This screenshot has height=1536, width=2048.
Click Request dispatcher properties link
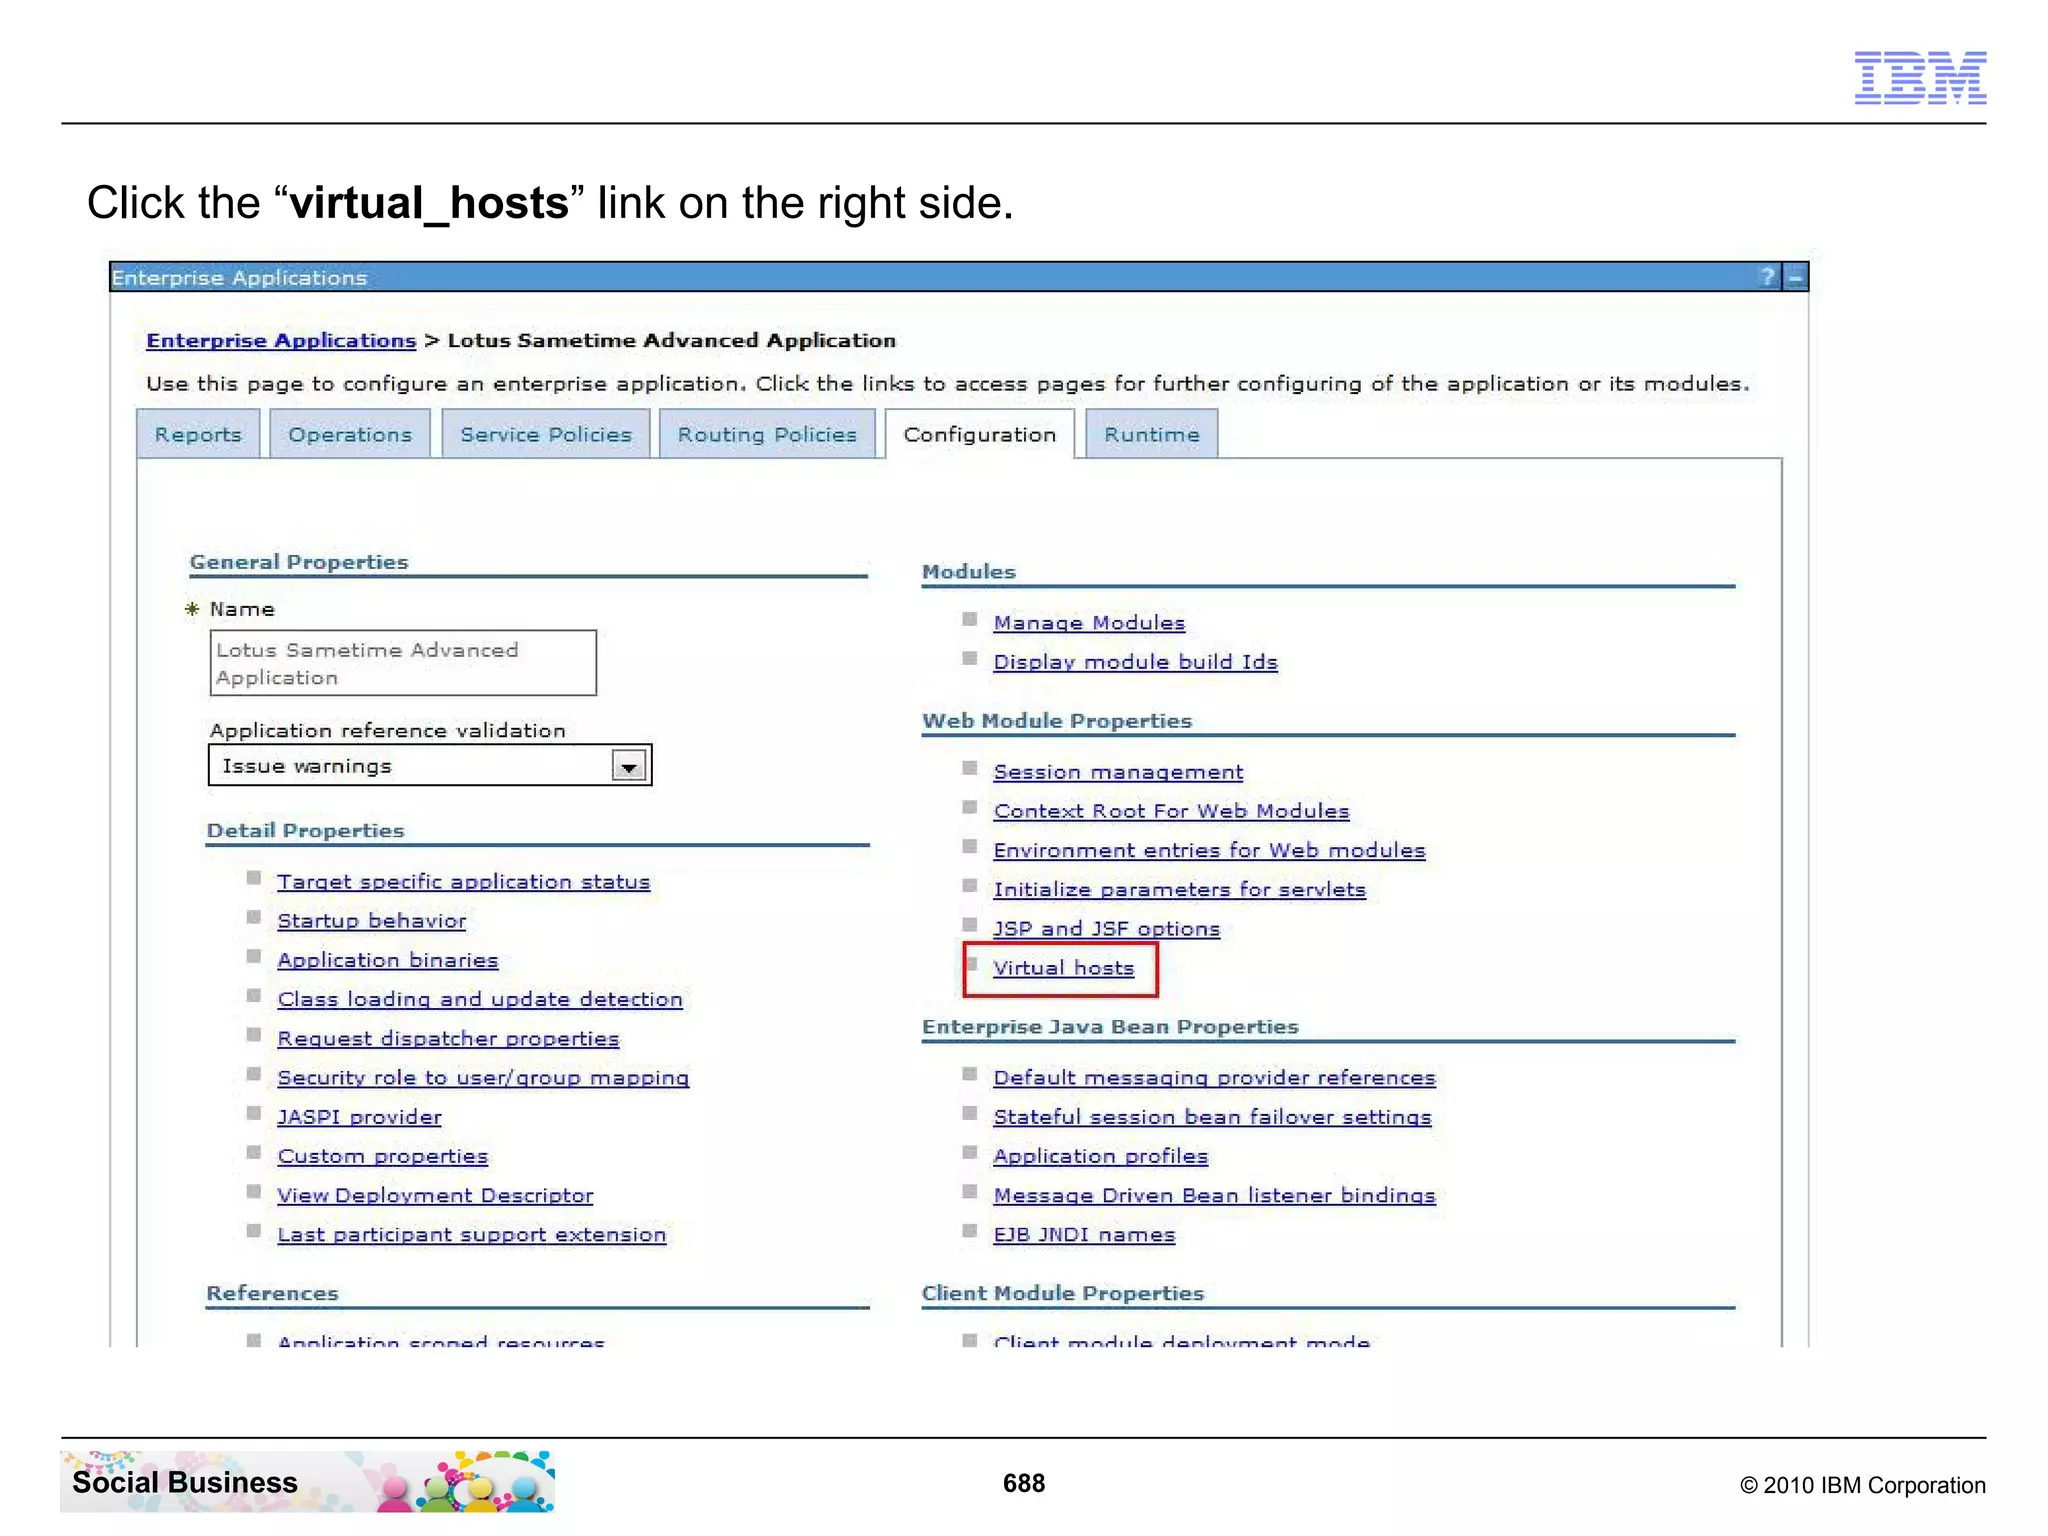tap(448, 1039)
